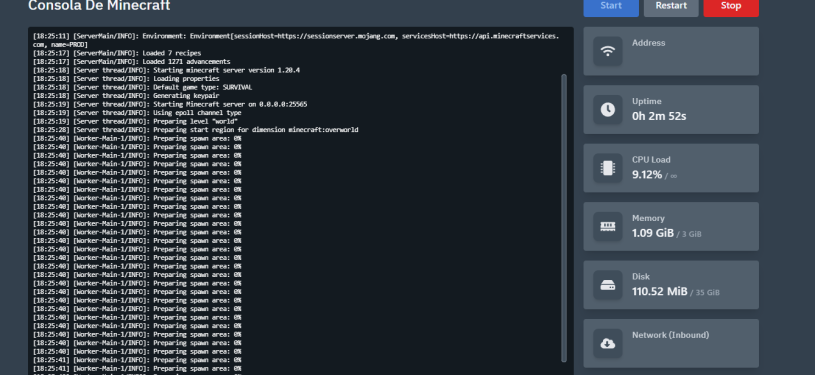
Task: Click the clock icon in Uptime card
Action: click(608, 109)
